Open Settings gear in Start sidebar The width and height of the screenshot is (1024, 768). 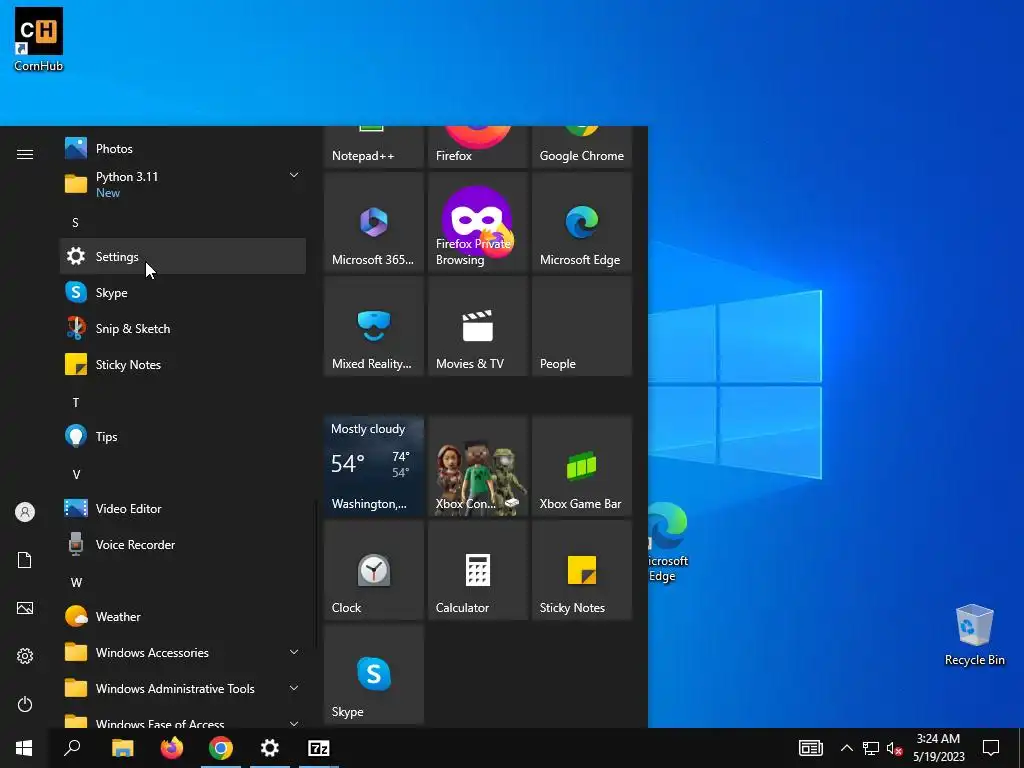[25, 656]
